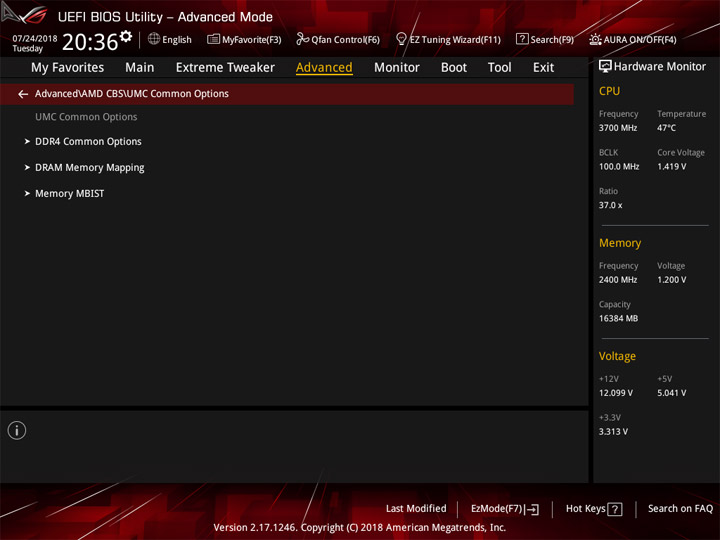
Task: Open the Boot tab
Action: click(454, 68)
